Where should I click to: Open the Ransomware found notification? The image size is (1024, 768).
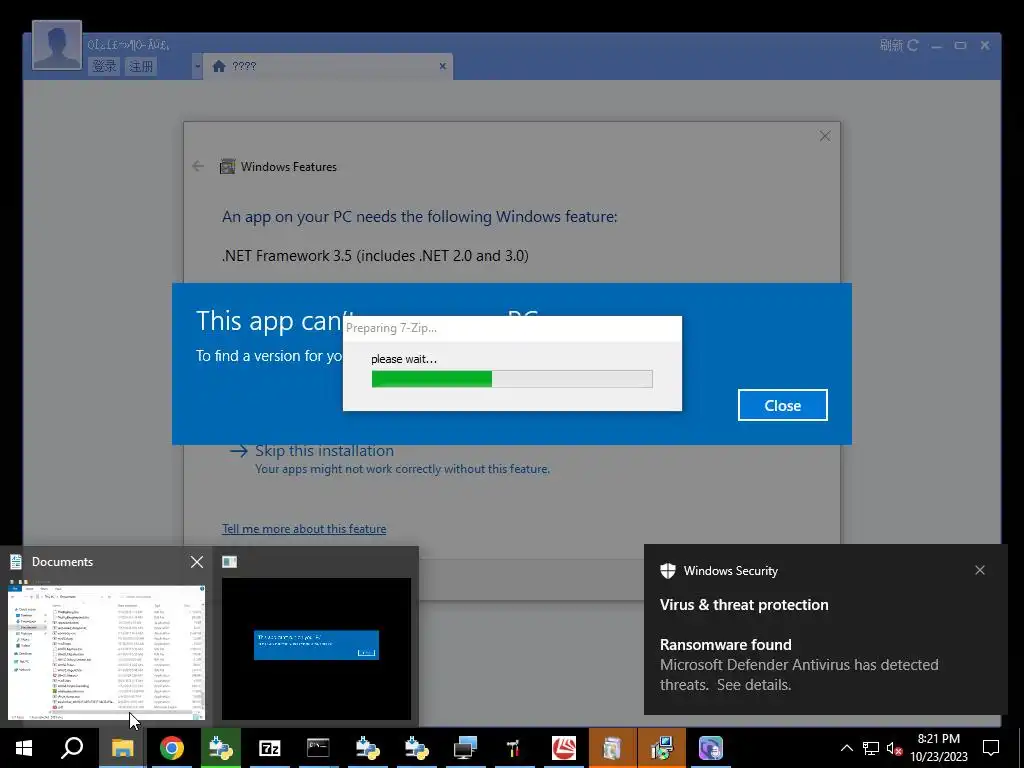(x=799, y=665)
